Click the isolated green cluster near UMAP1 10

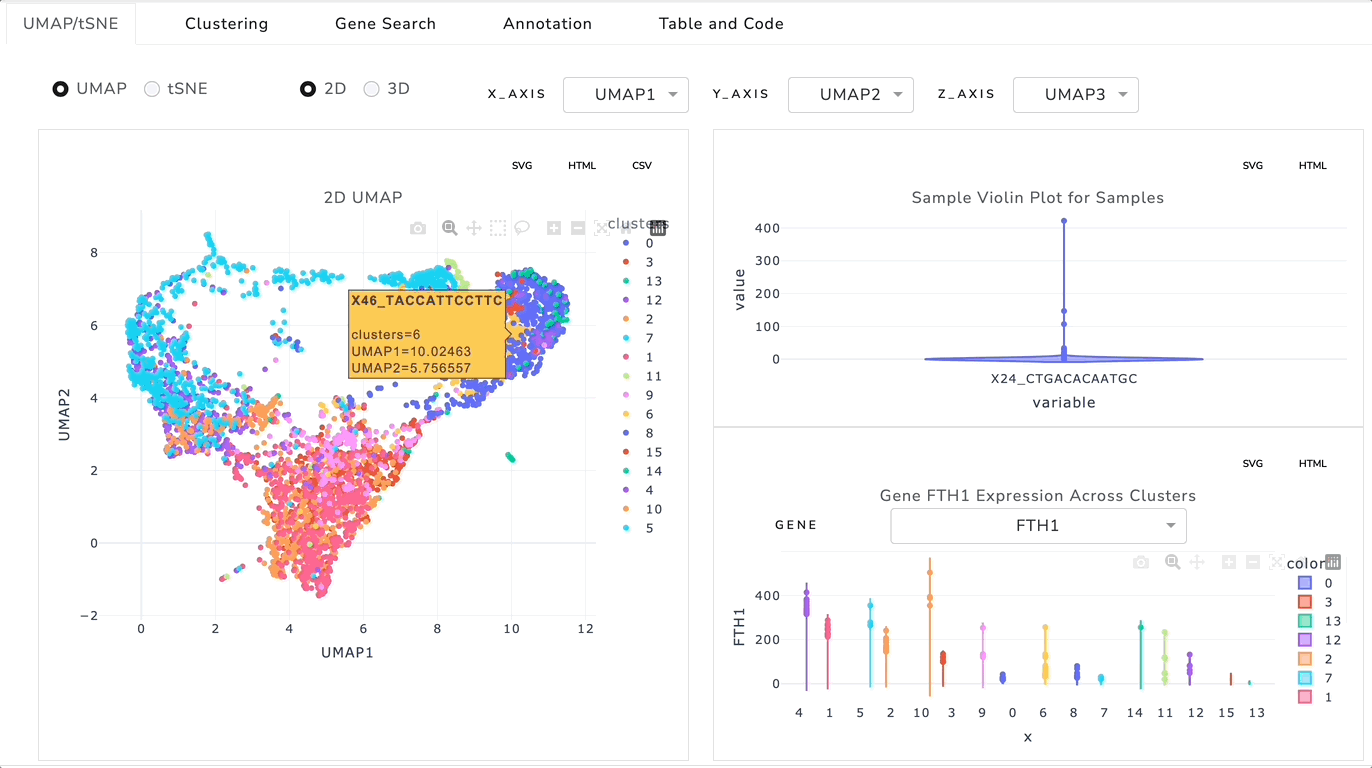[x=510, y=457]
